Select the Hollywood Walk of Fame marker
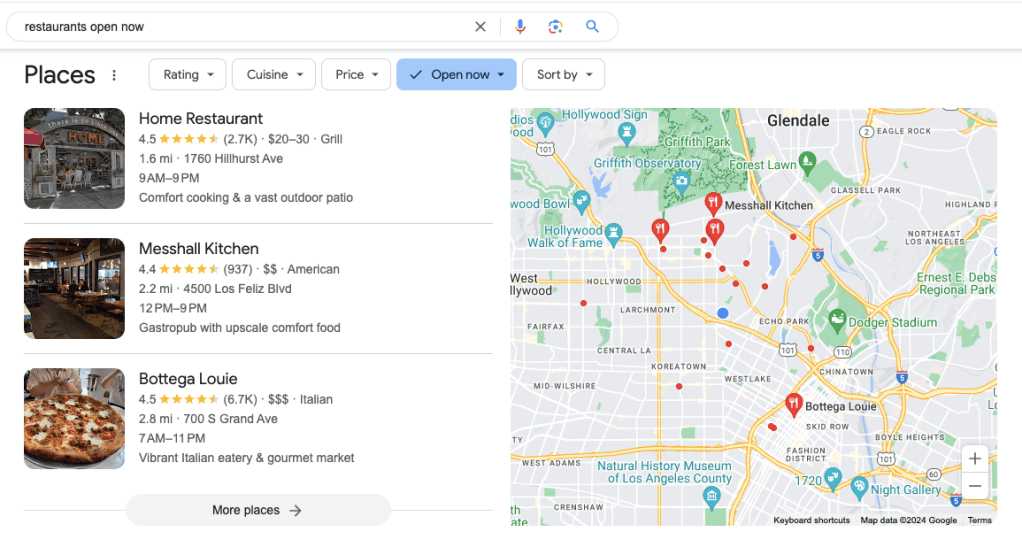Image resolution: width=1022 pixels, height=555 pixels. coord(613,234)
